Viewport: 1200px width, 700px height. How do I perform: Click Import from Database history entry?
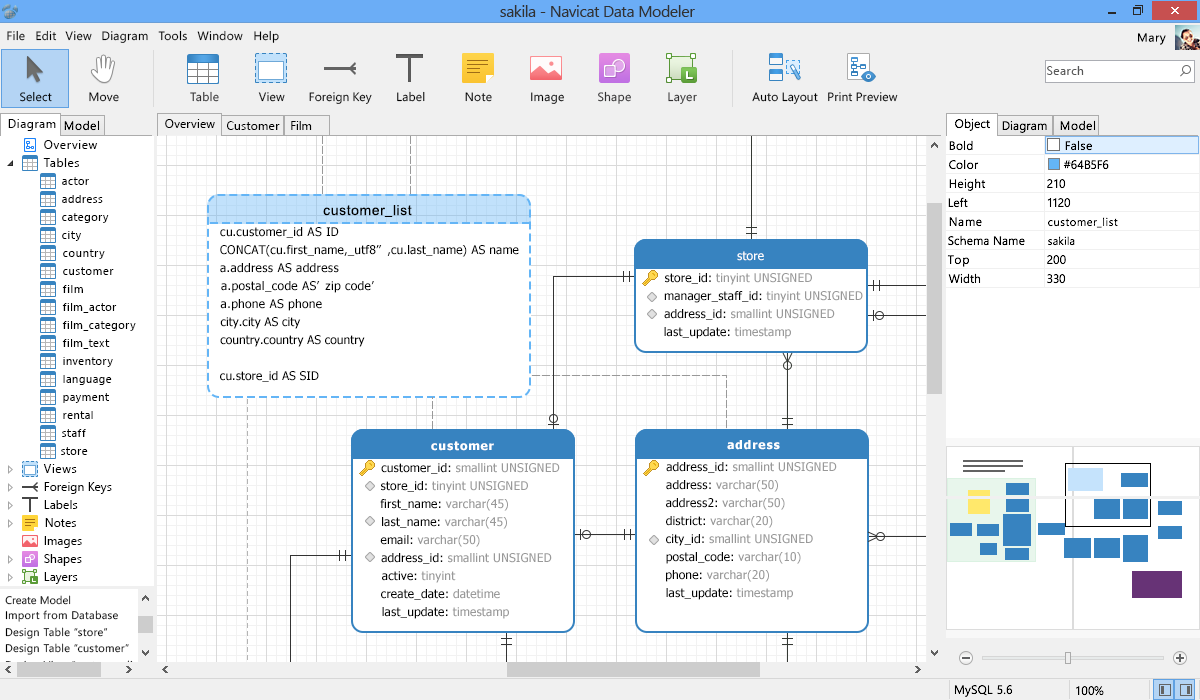click(x=62, y=616)
